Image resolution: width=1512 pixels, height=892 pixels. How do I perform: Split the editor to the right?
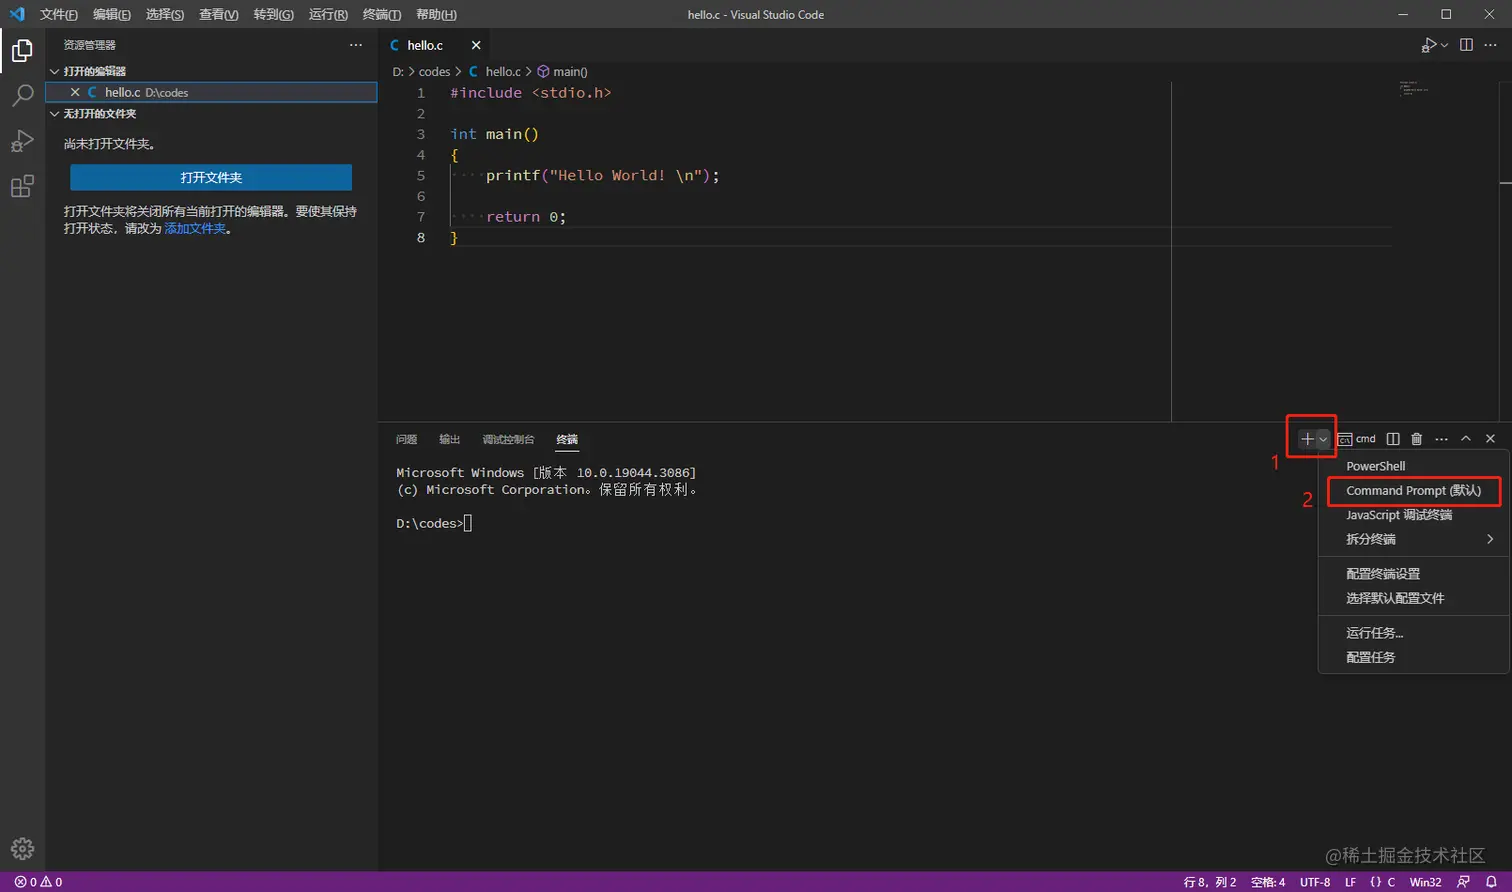tap(1466, 45)
